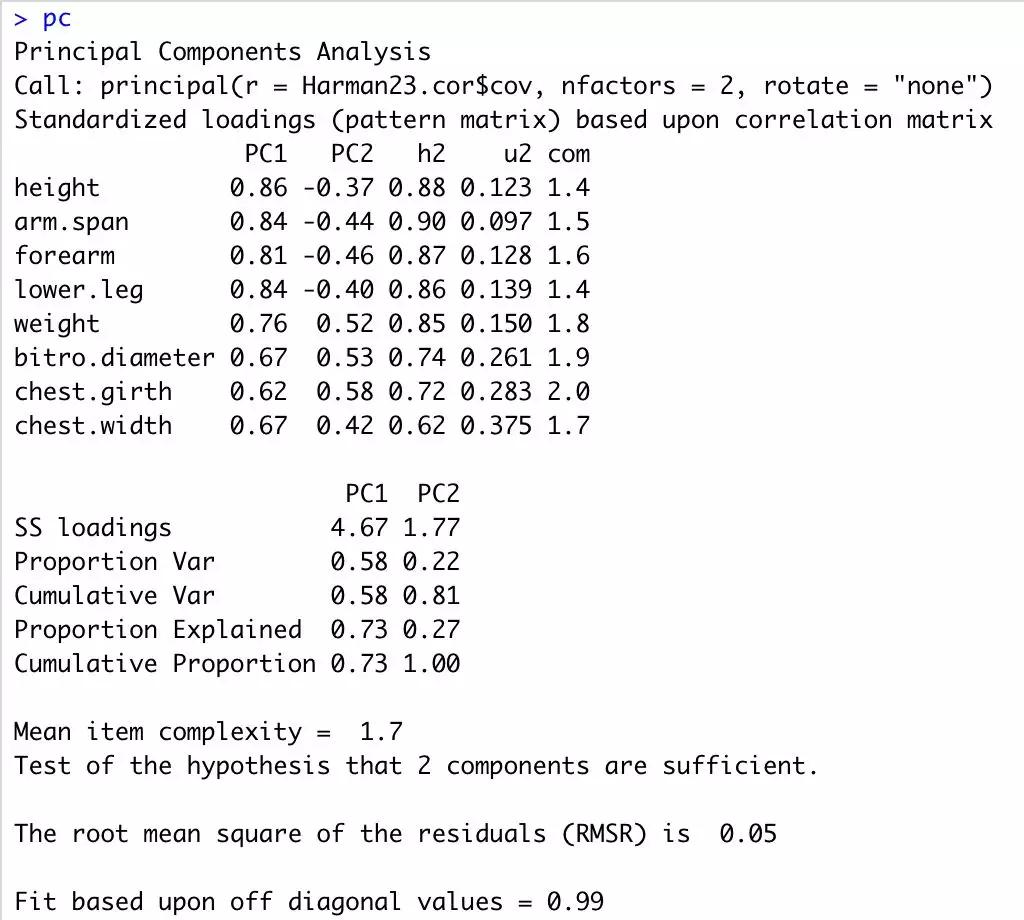Viewport: 1024px width, 920px height.
Task: Click the 'pc' command at the prompt
Action: click(x=56, y=19)
